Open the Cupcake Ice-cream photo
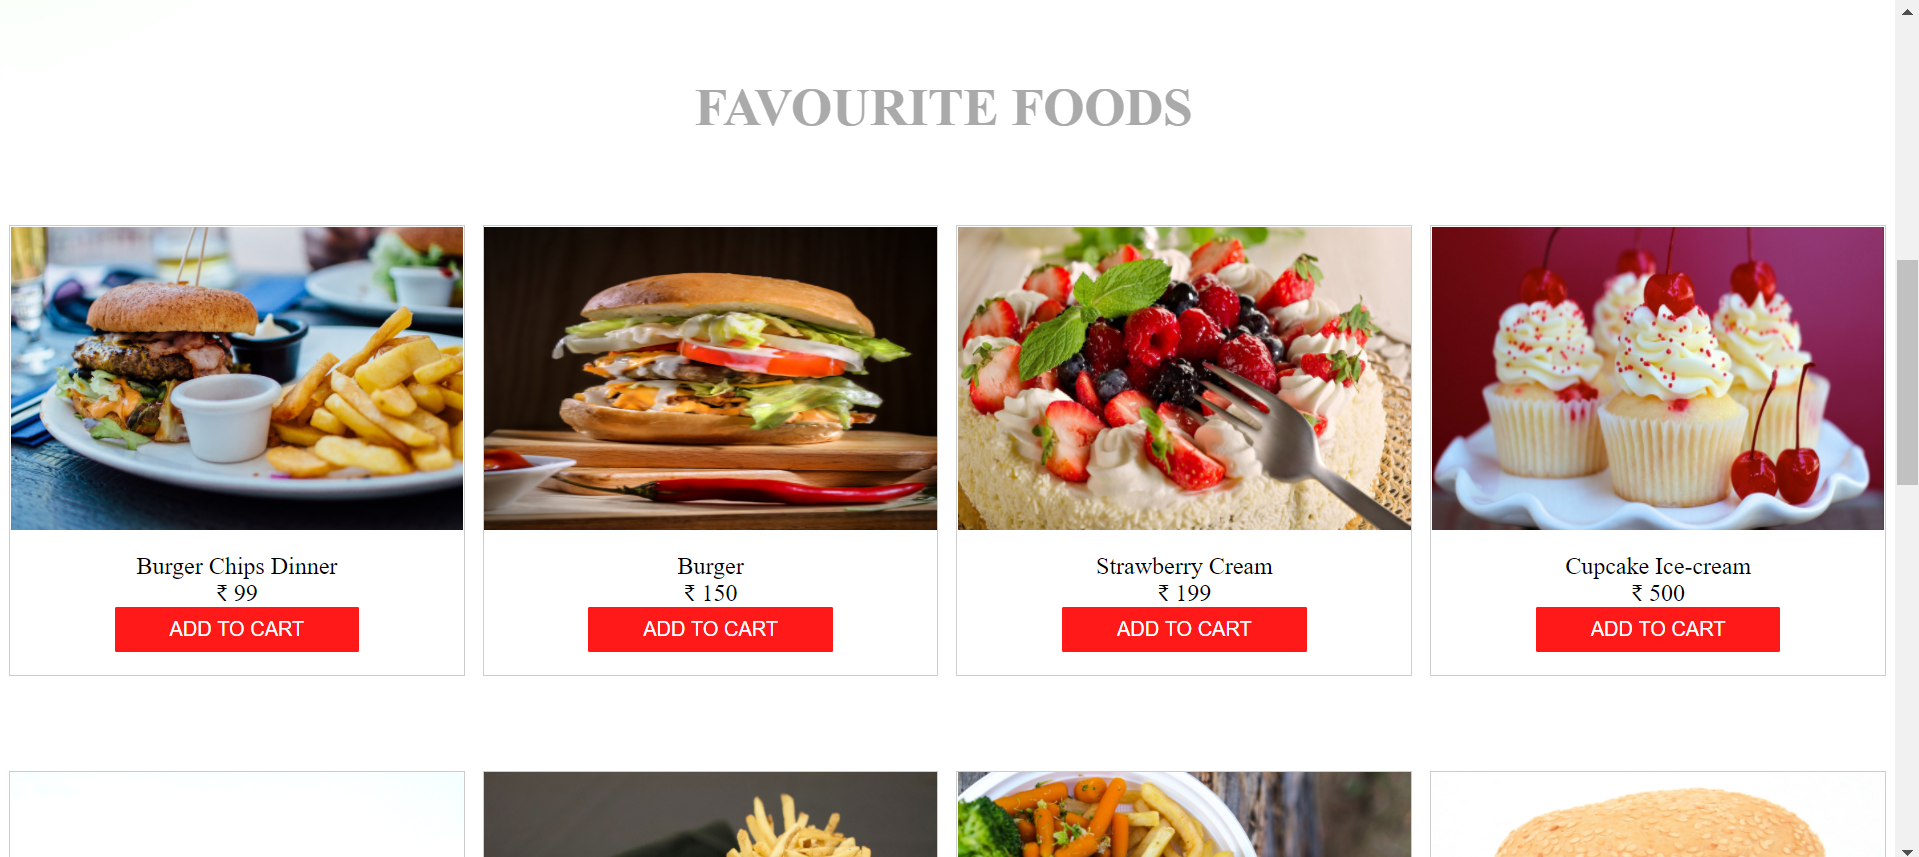Image resolution: width=1919 pixels, height=857 pixels. [x=1658, y=378]
